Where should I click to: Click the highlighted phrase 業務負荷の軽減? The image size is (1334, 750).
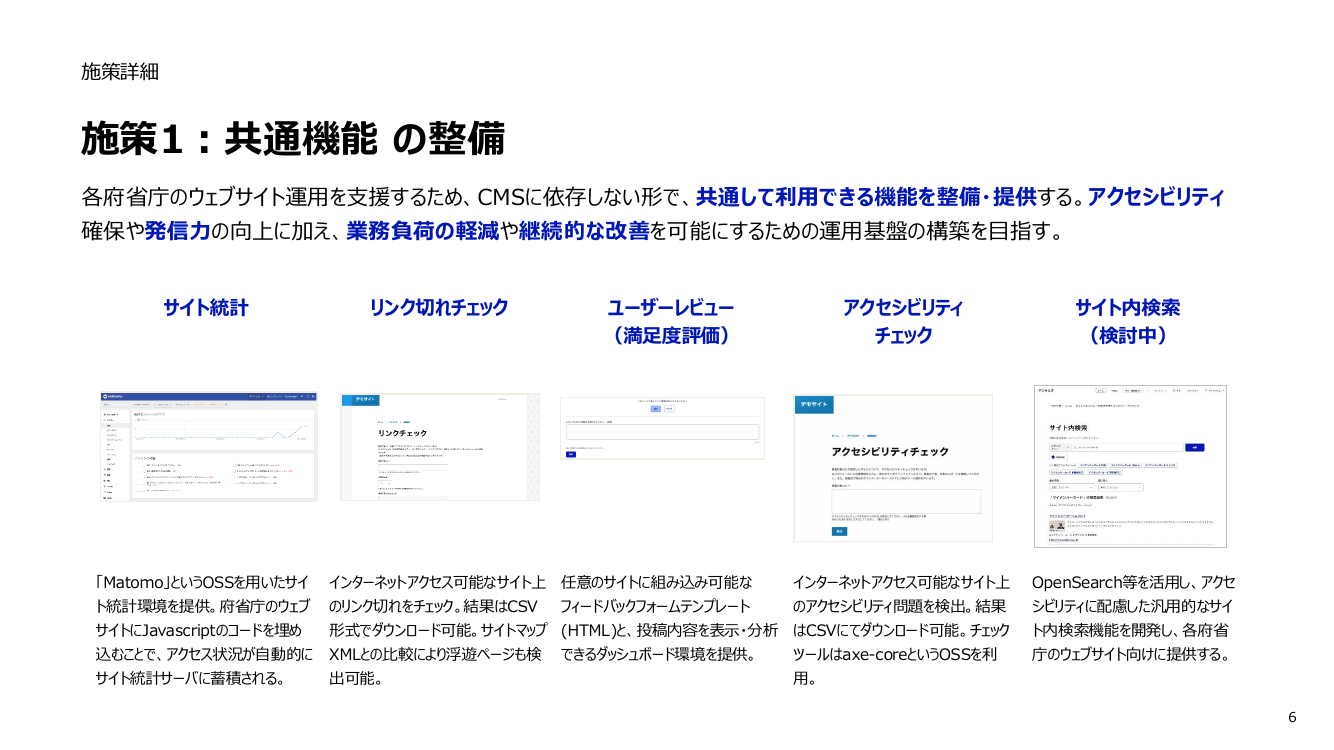tap(423, 232)
